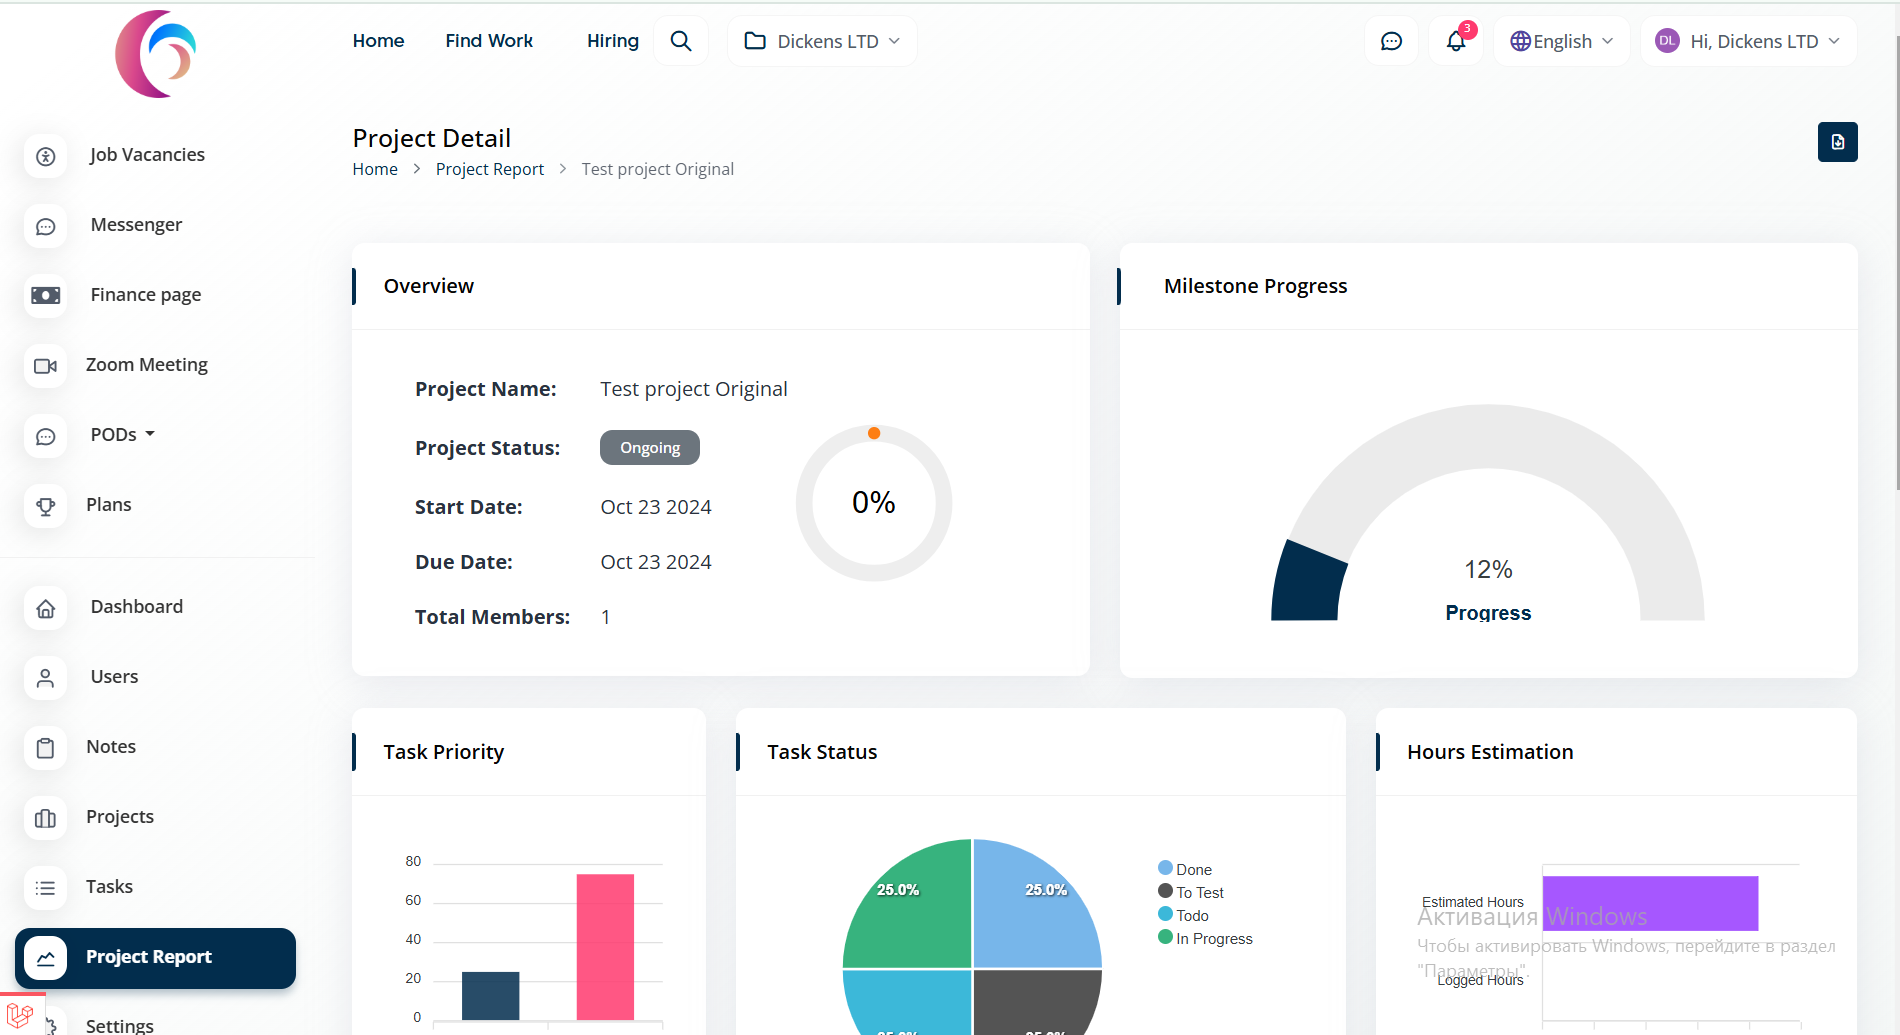
Task: Open the chat messages icon in header
Action: tap(1391, 41)
